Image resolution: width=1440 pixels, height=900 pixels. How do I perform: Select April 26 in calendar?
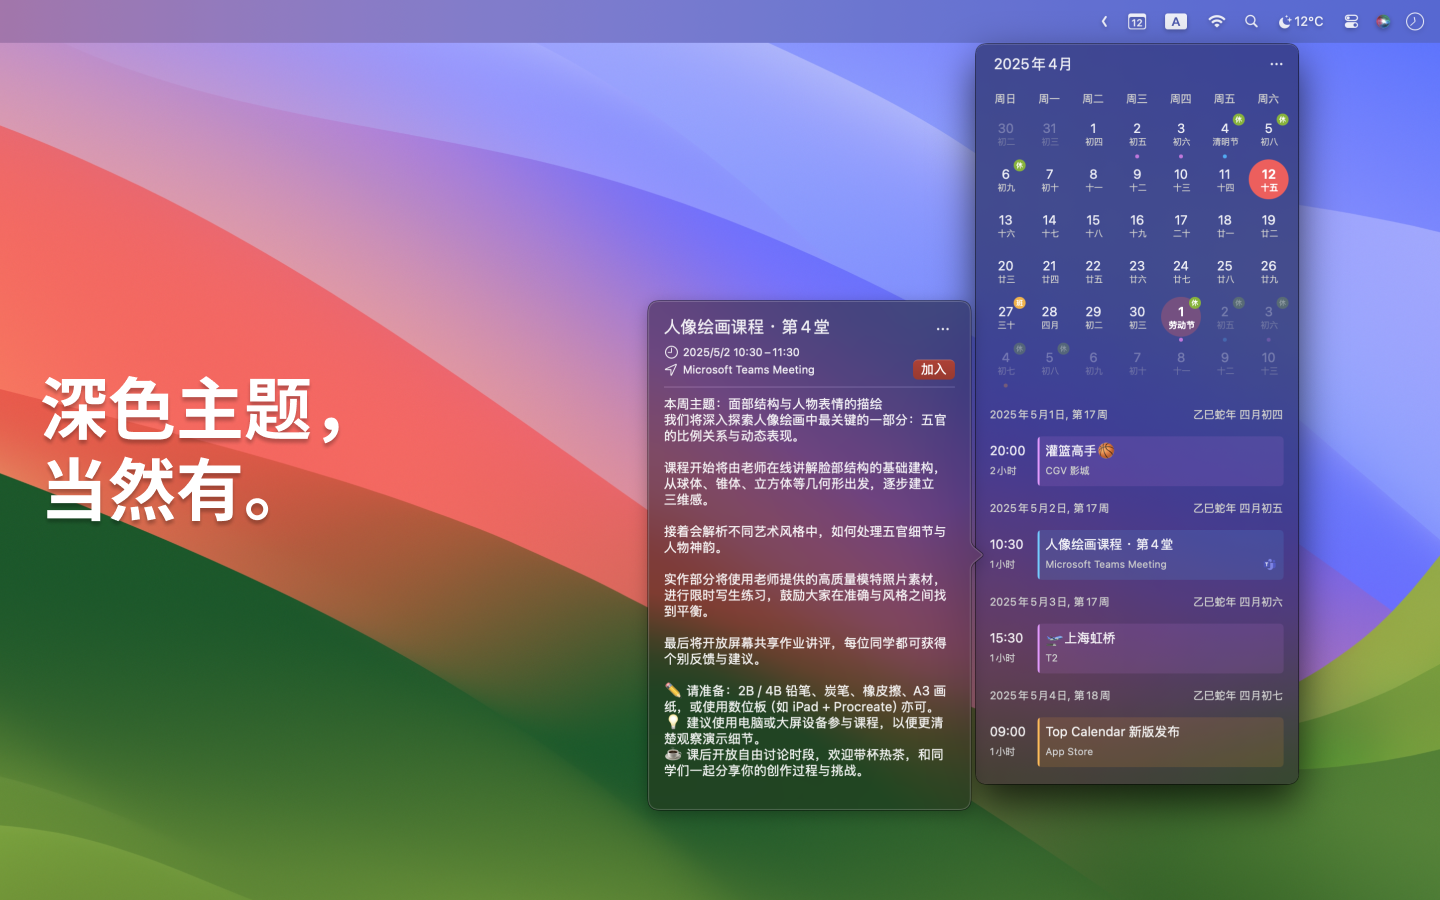(x=1268, y=272)
